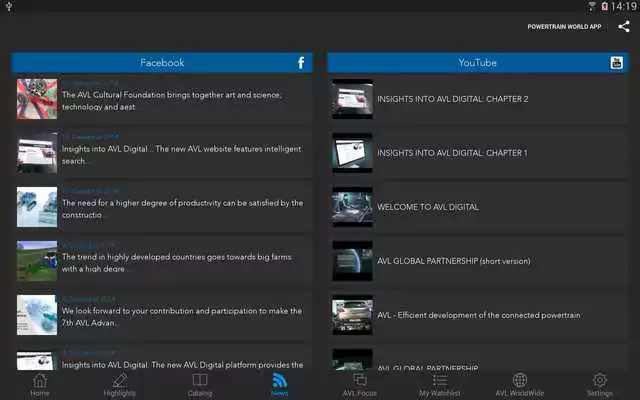Screen dimensions: 640x400
Task: Open post about AVL Digital platform provides
Action: pos(162,359)
